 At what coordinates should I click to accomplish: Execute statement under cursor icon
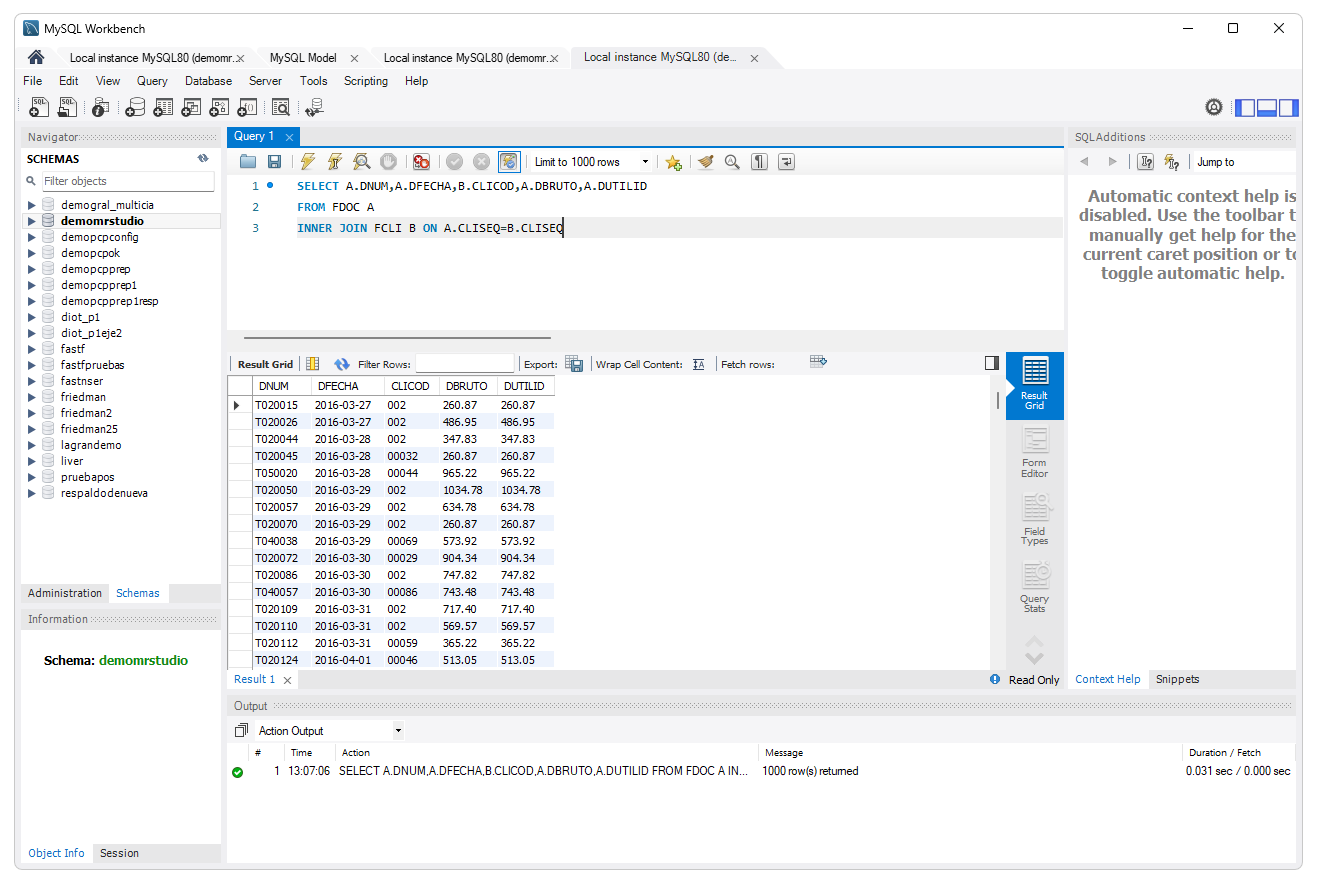tap(335, 161)
